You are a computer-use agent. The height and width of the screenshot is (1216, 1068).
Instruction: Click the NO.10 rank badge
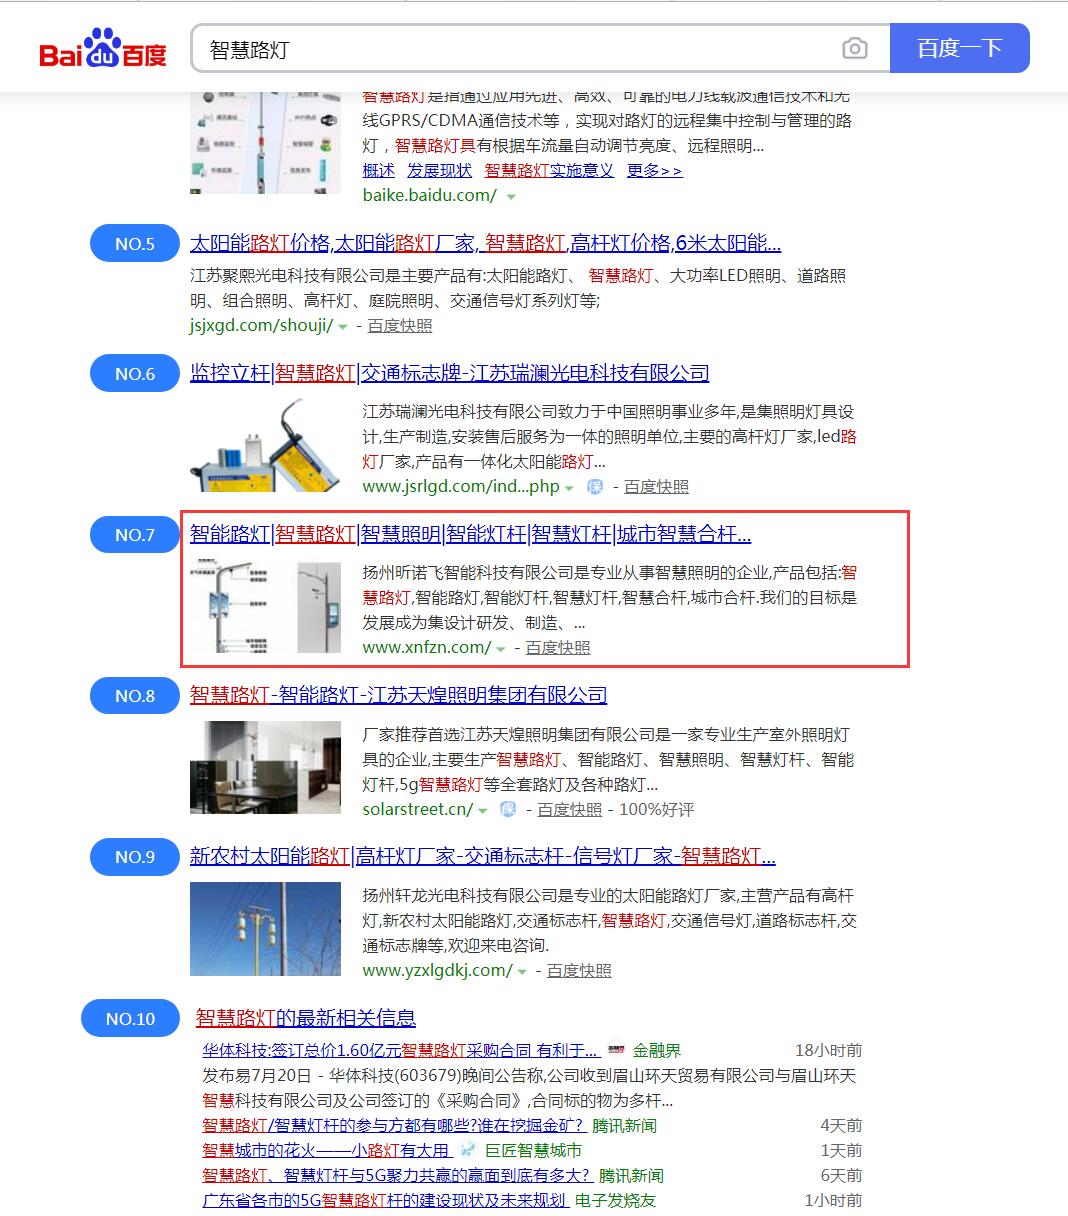pyautogui.click(x=131, y=1018)
